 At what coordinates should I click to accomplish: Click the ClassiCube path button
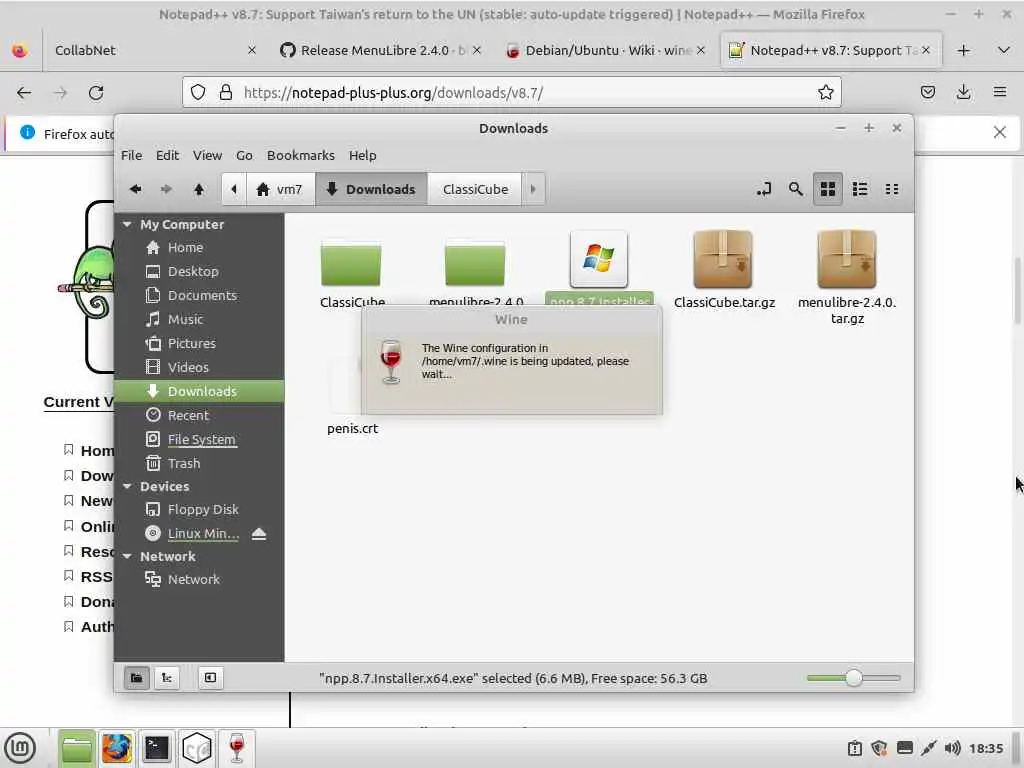475,189
